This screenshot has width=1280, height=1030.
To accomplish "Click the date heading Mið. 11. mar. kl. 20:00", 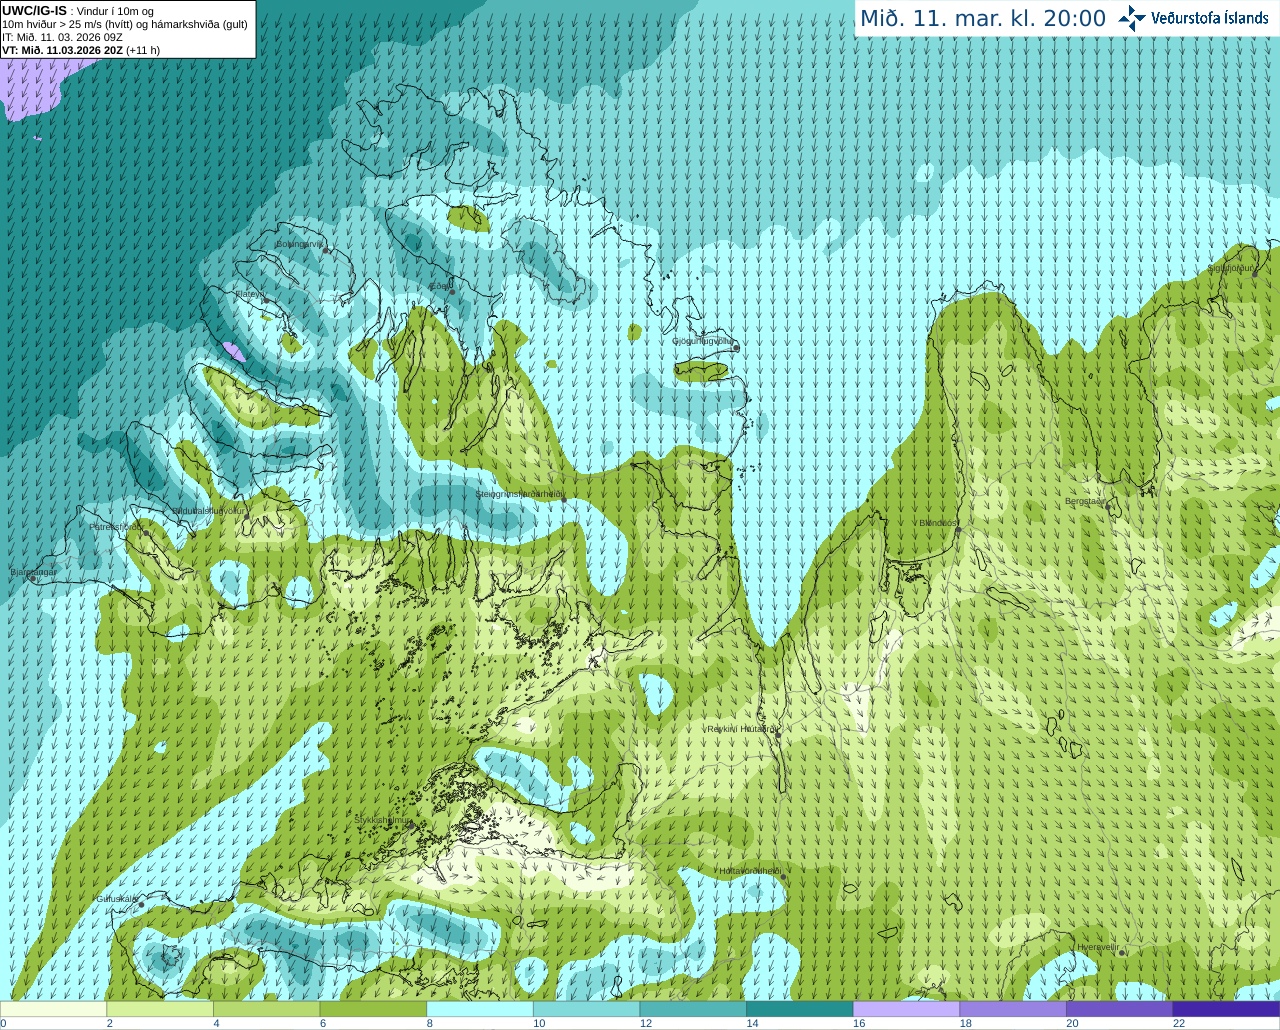I will point(983,18).
